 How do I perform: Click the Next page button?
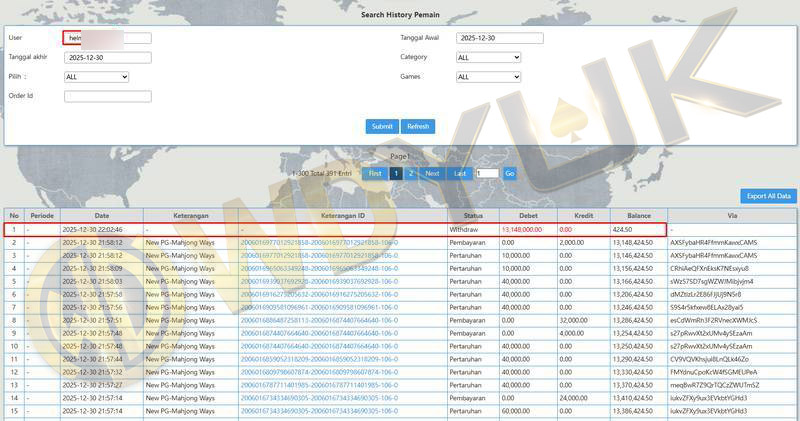pos(432,173)
